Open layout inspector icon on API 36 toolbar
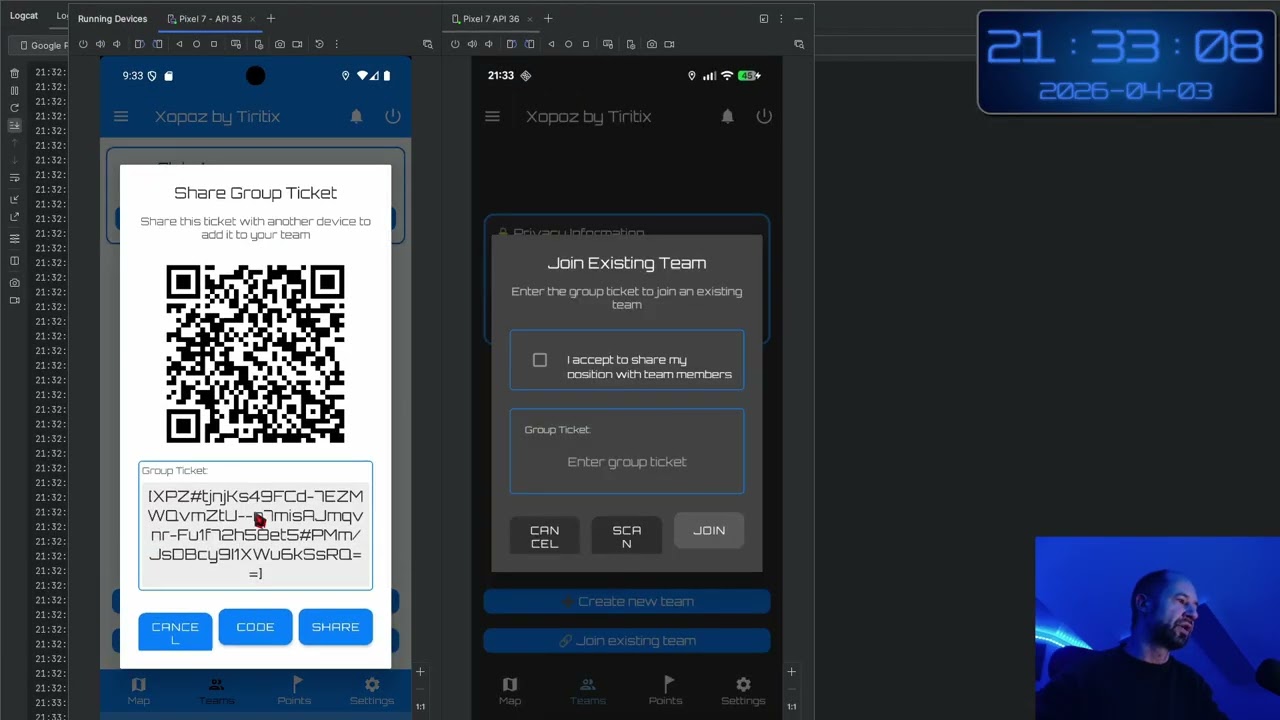This screenshot has width=1280, height=720. [x=799, y=44]
